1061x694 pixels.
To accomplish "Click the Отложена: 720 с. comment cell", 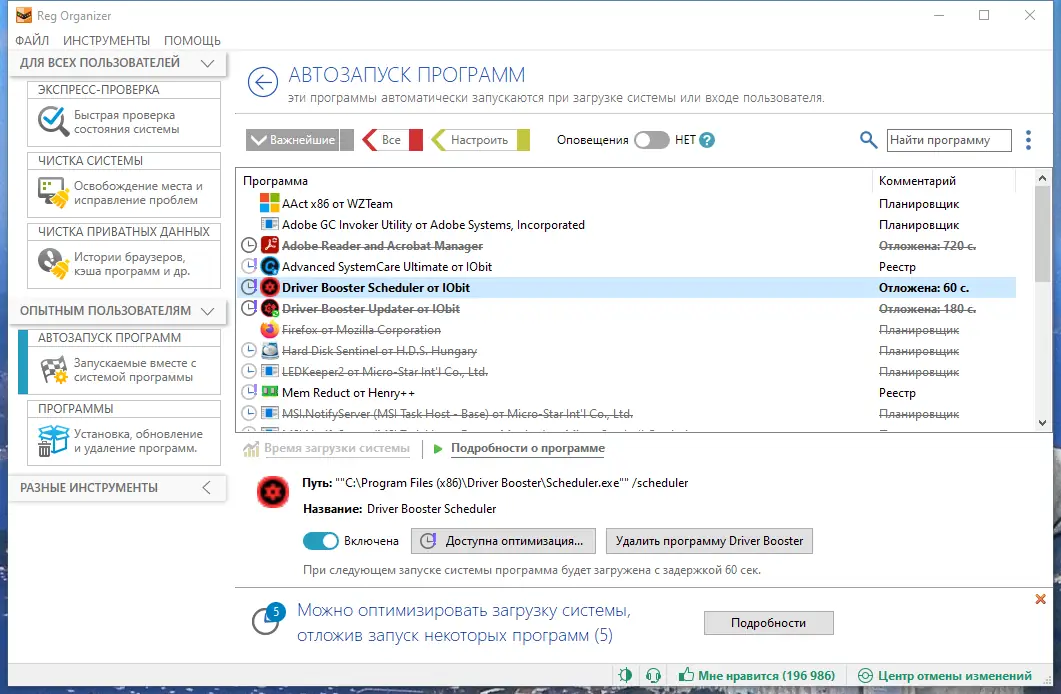I will tap(927, 246).
